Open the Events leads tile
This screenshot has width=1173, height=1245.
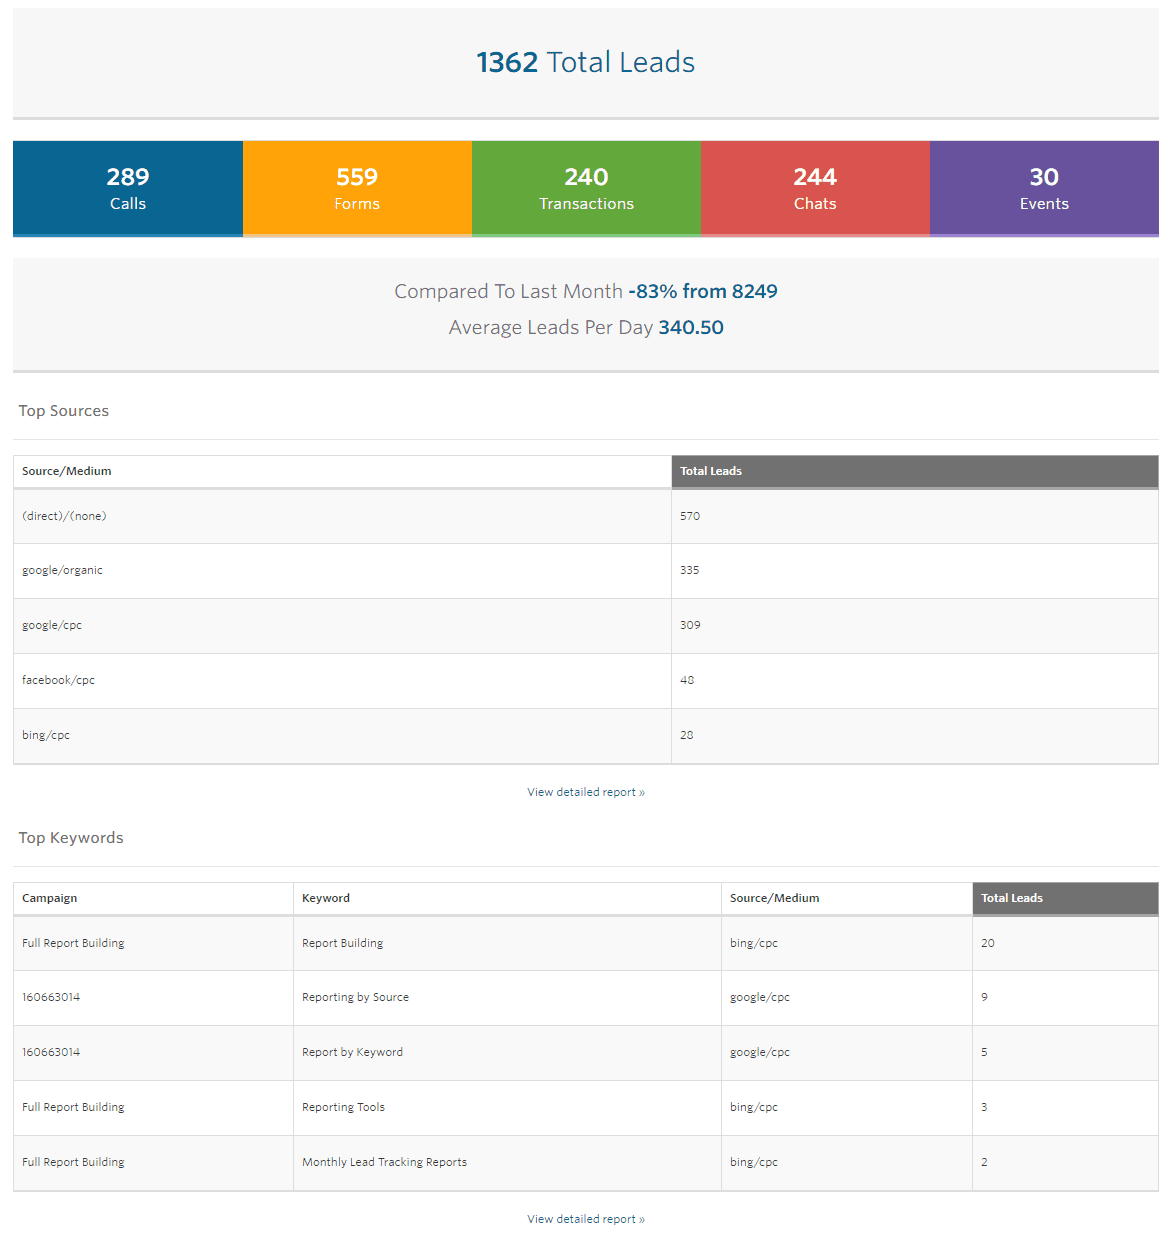click(1044, 188)
